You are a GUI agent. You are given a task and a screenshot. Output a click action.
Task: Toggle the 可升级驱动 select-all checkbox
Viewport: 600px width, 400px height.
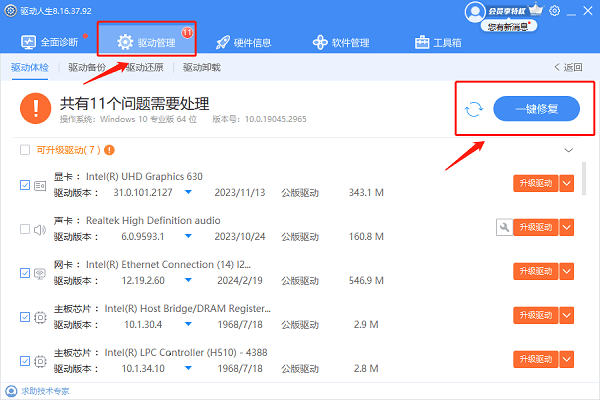pos(25,150)
